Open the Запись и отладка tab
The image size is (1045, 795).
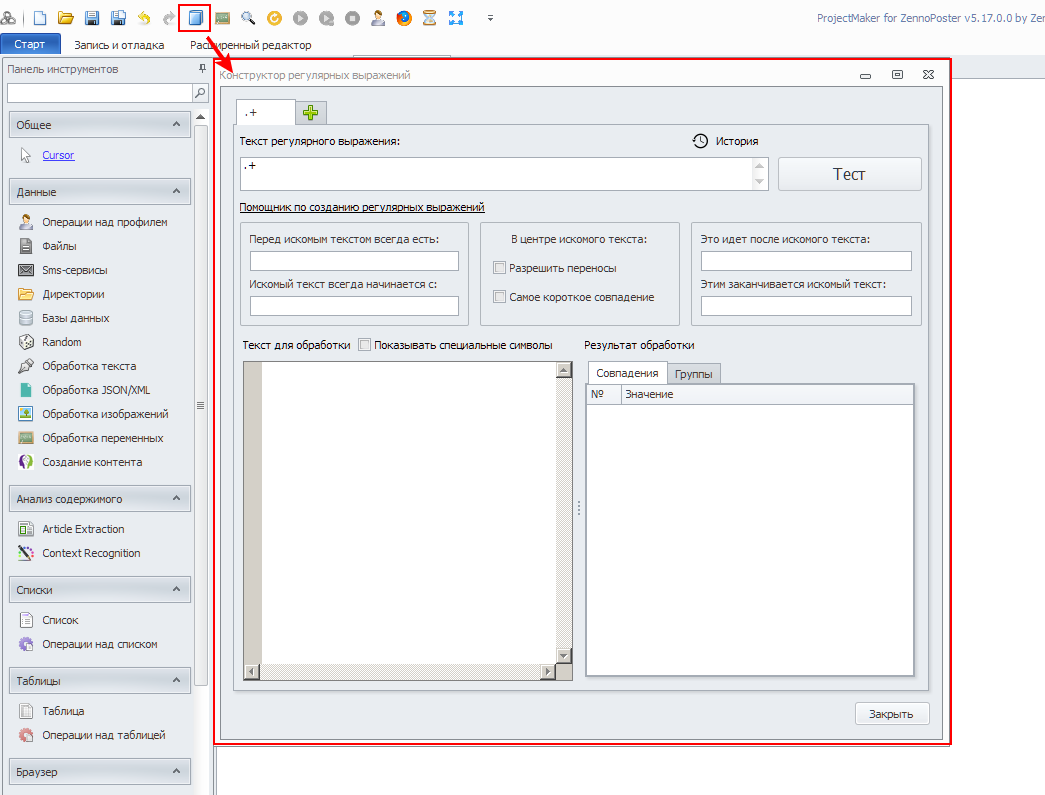click(119, 45)
